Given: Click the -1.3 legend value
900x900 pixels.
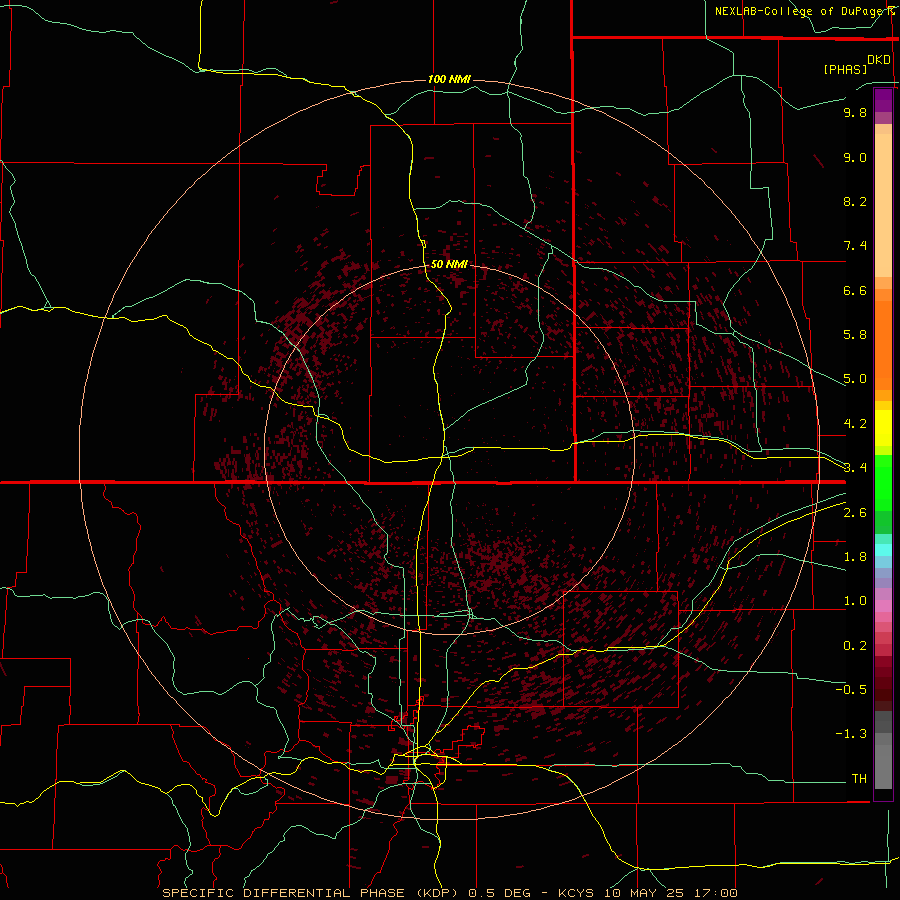Looking at the screenshot, I should point(851,734).
